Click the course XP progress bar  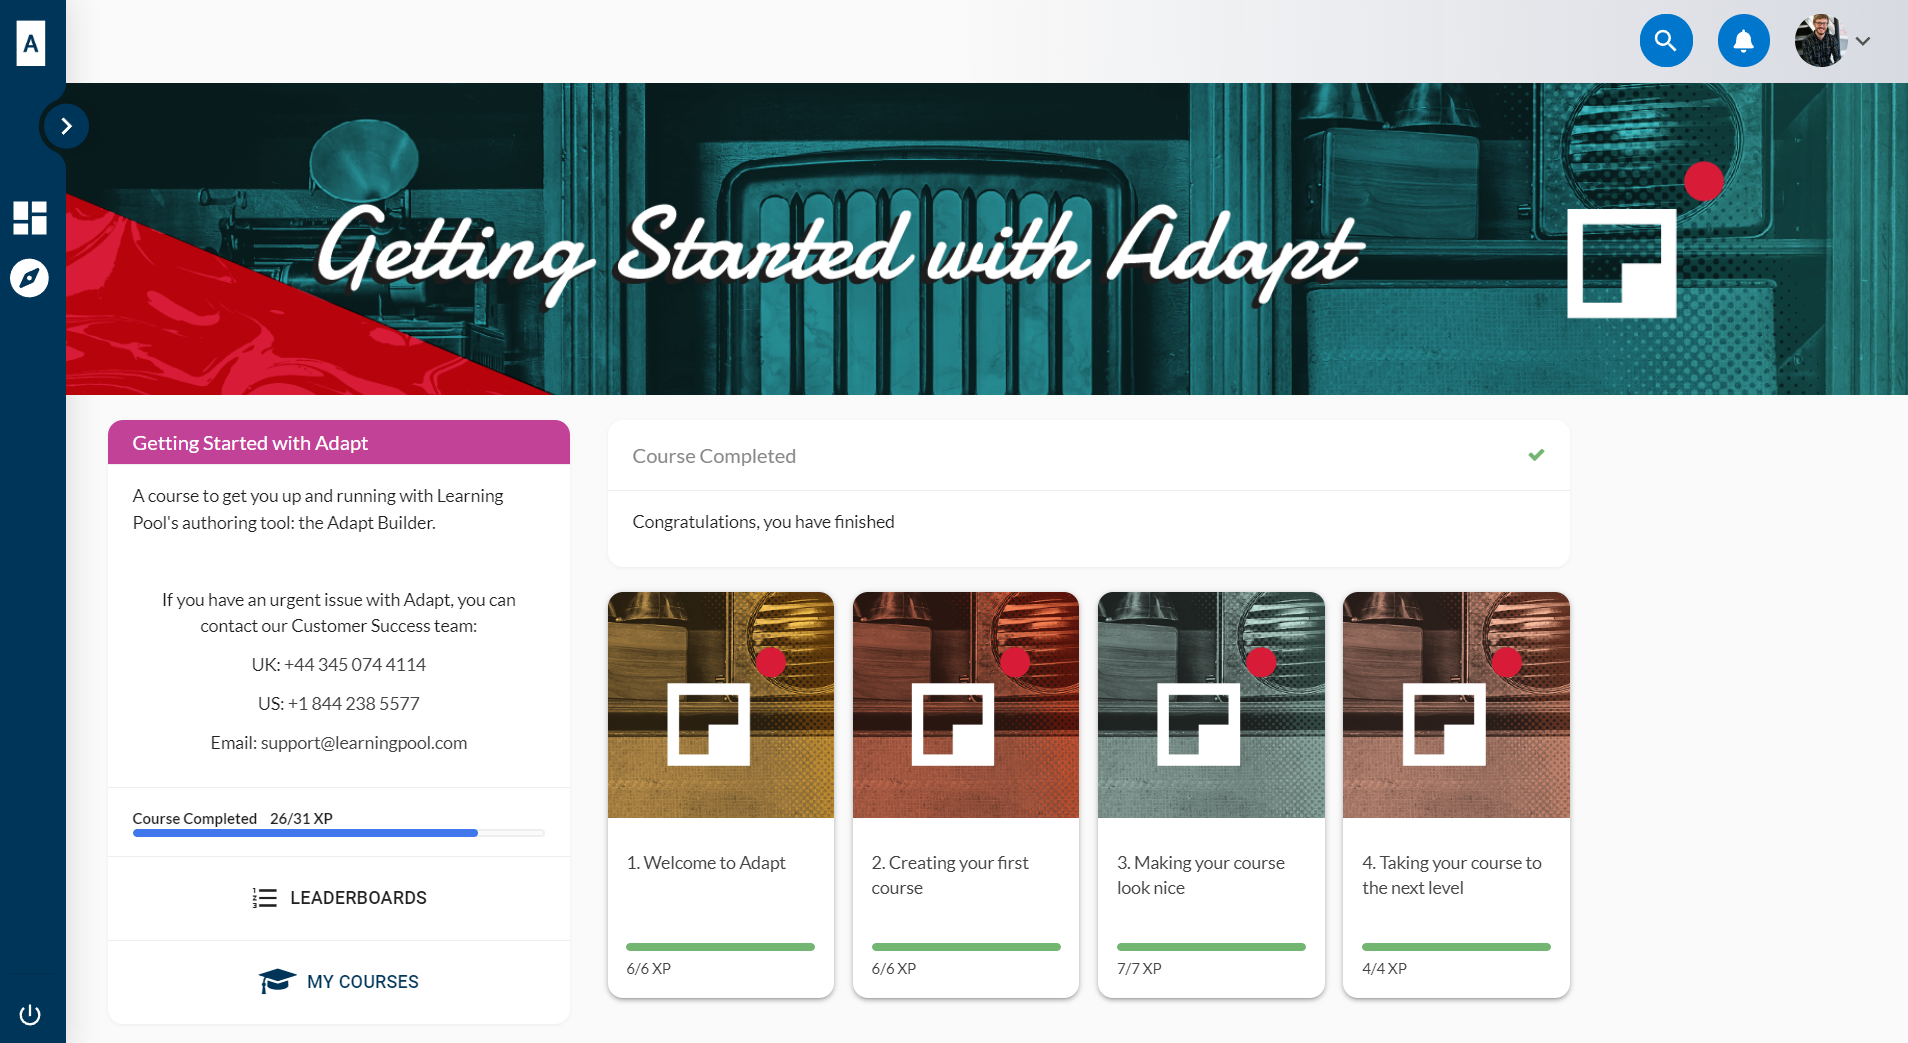(339, 833)
